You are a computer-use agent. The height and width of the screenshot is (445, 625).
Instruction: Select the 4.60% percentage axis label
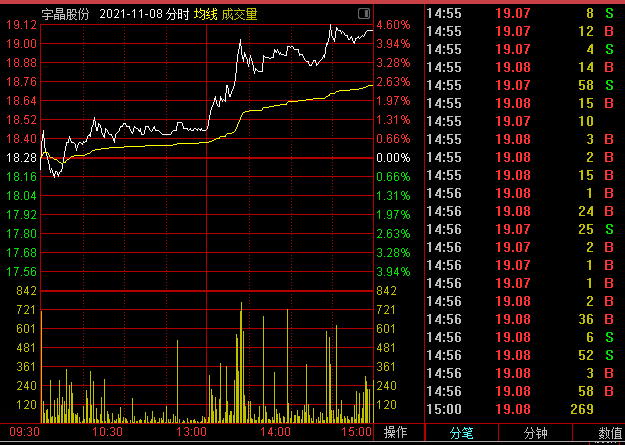(393, 25)
